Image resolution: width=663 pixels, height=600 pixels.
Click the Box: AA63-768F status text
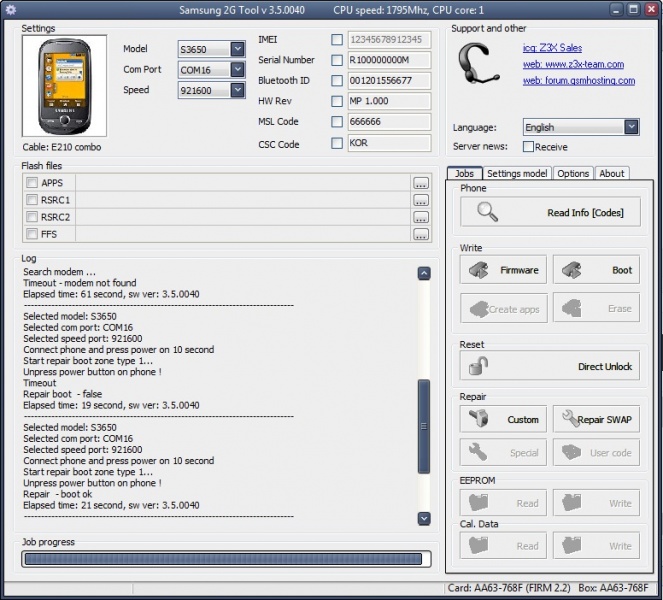(x=613, y=588)
